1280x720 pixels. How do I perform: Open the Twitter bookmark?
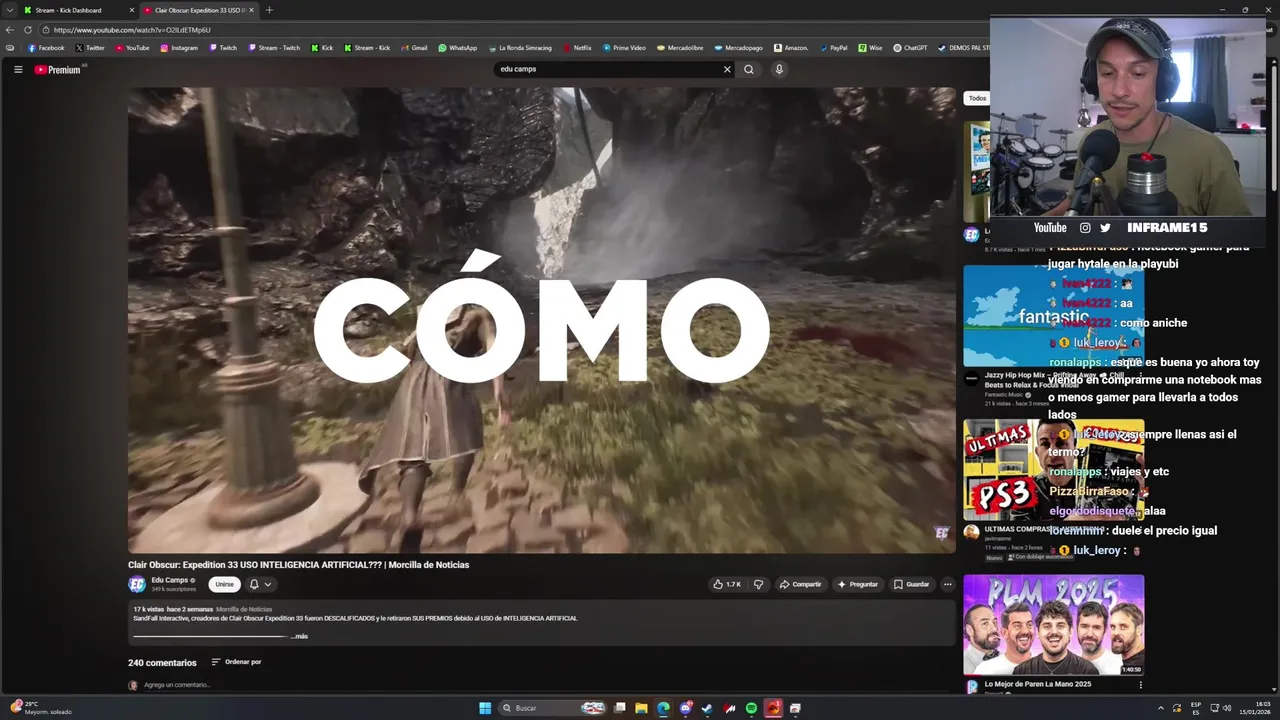(x=90, y=48)
